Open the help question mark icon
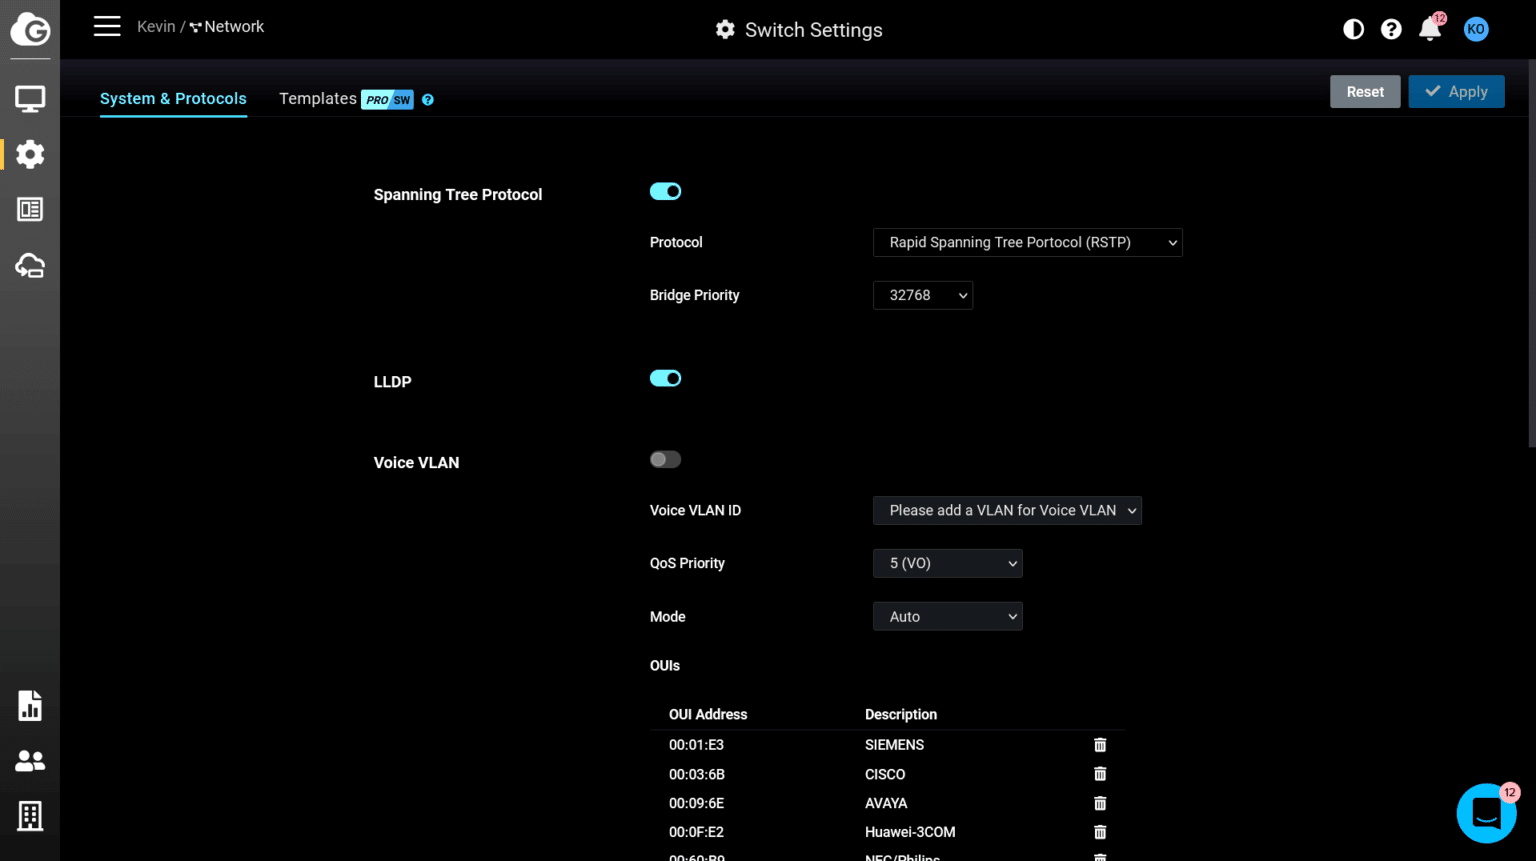This screenshot has height=861, width=1536. [x=1391, y=29]
